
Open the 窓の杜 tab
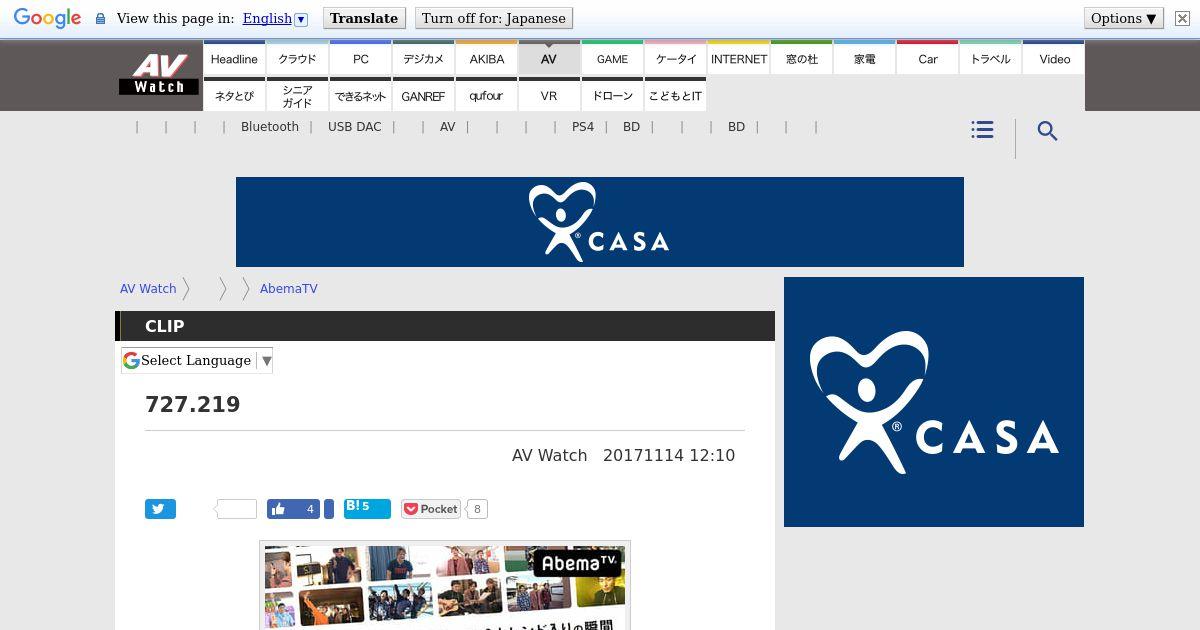802,58
